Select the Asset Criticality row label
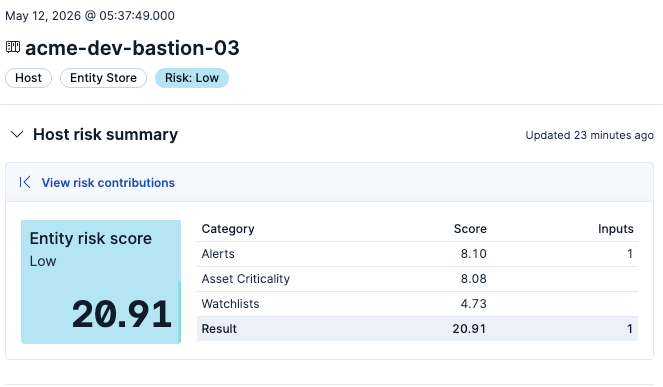The width and height of the screenshot is (663, 387). tap(246, 279)
